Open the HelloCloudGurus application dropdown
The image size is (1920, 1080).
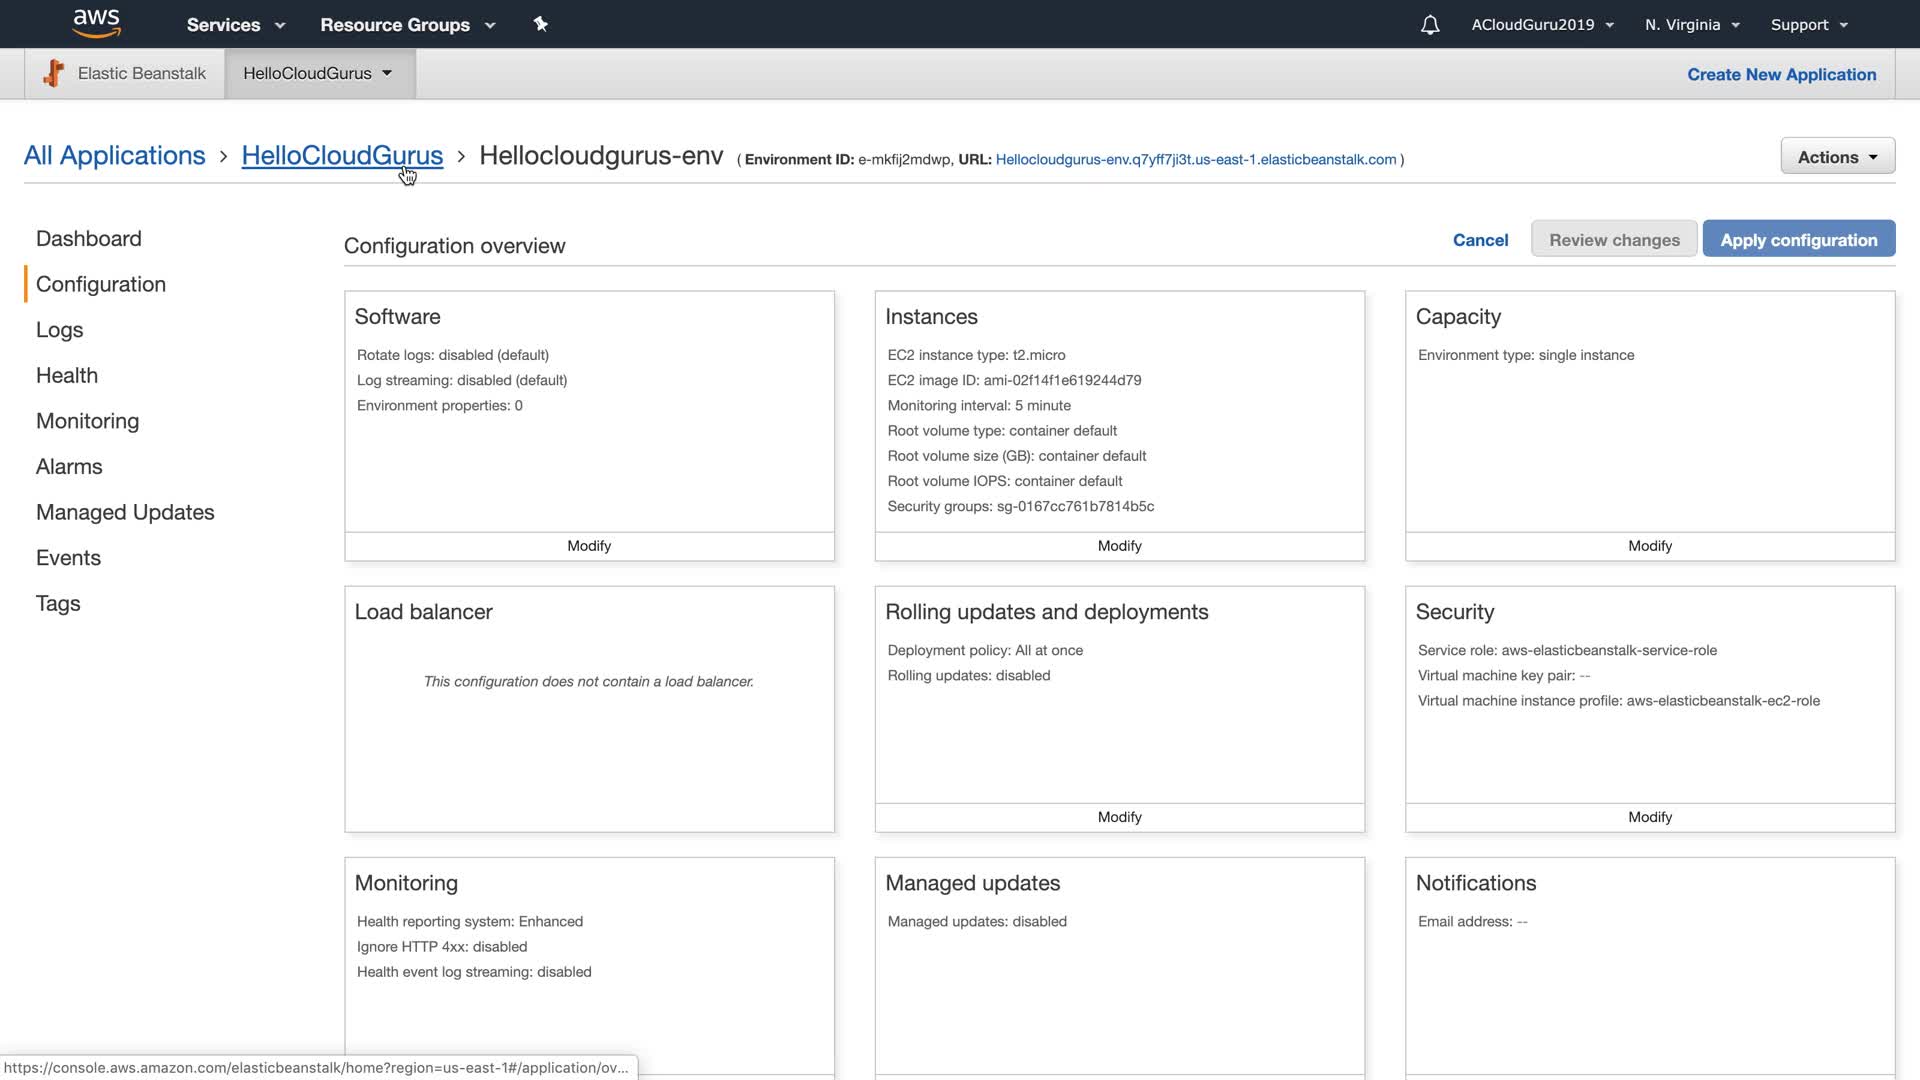318,73
